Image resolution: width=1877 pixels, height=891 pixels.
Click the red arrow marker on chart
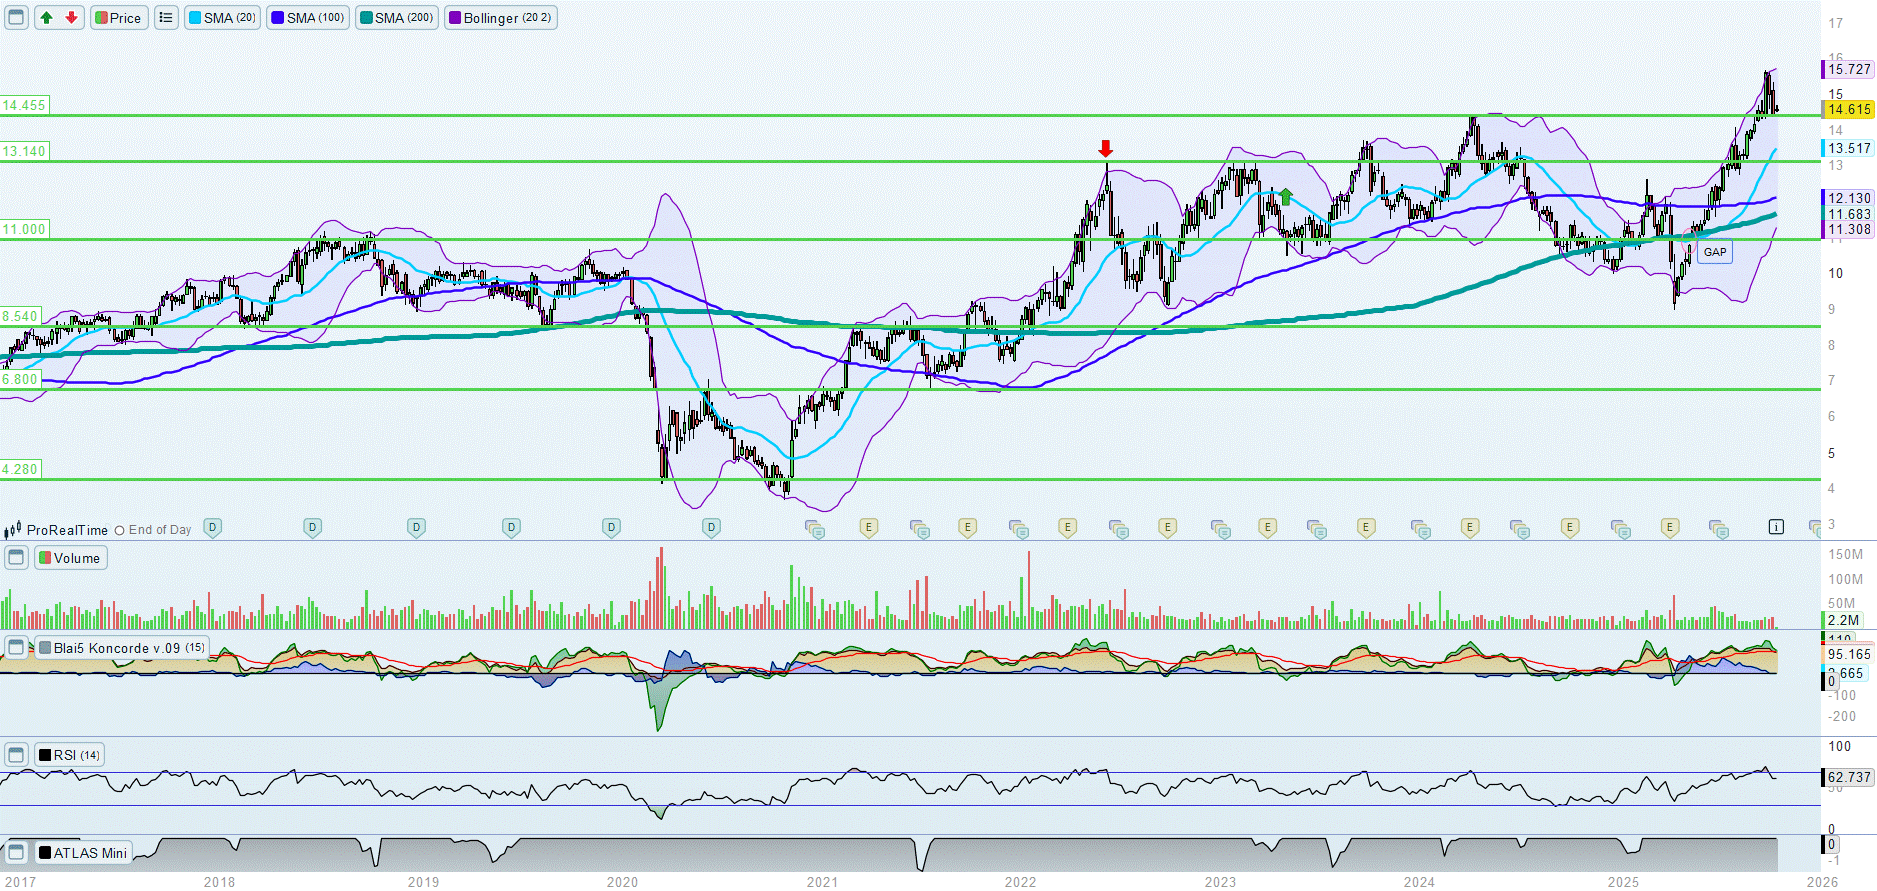coord(1105,149)
